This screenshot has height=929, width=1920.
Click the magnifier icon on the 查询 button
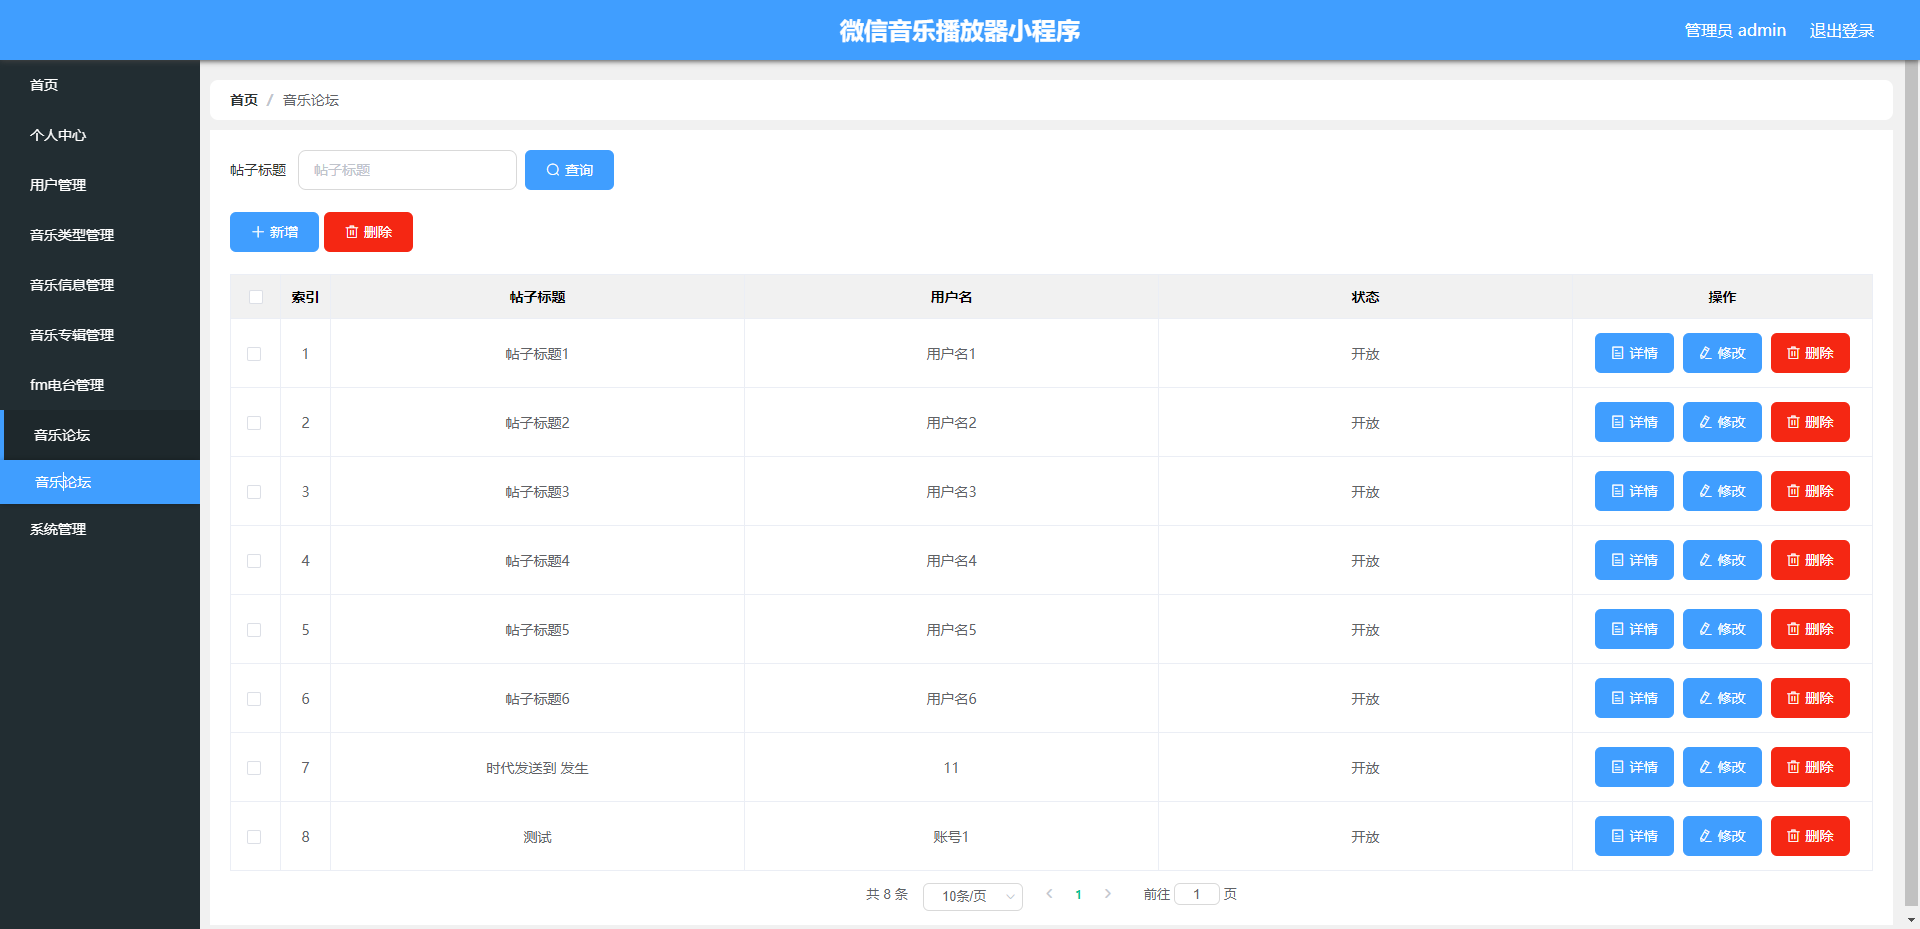click(x=550, y=170)
